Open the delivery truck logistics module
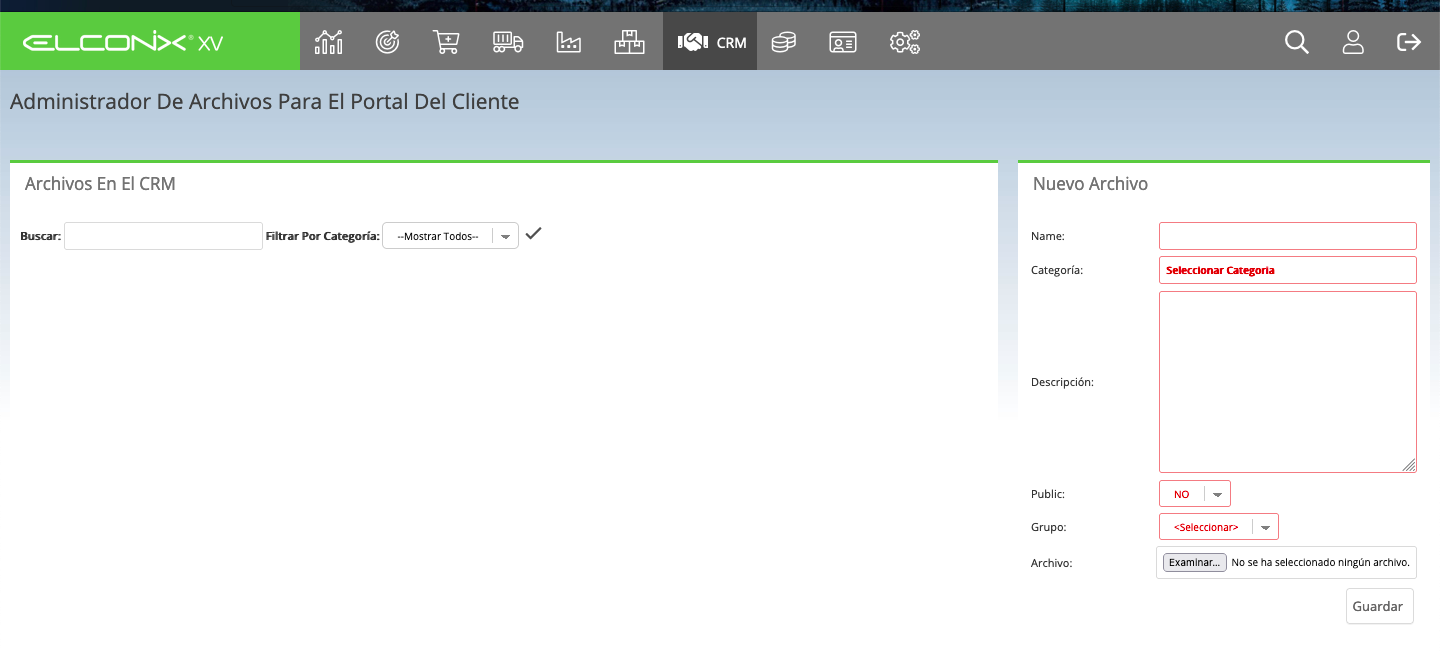 click(508, 42)
